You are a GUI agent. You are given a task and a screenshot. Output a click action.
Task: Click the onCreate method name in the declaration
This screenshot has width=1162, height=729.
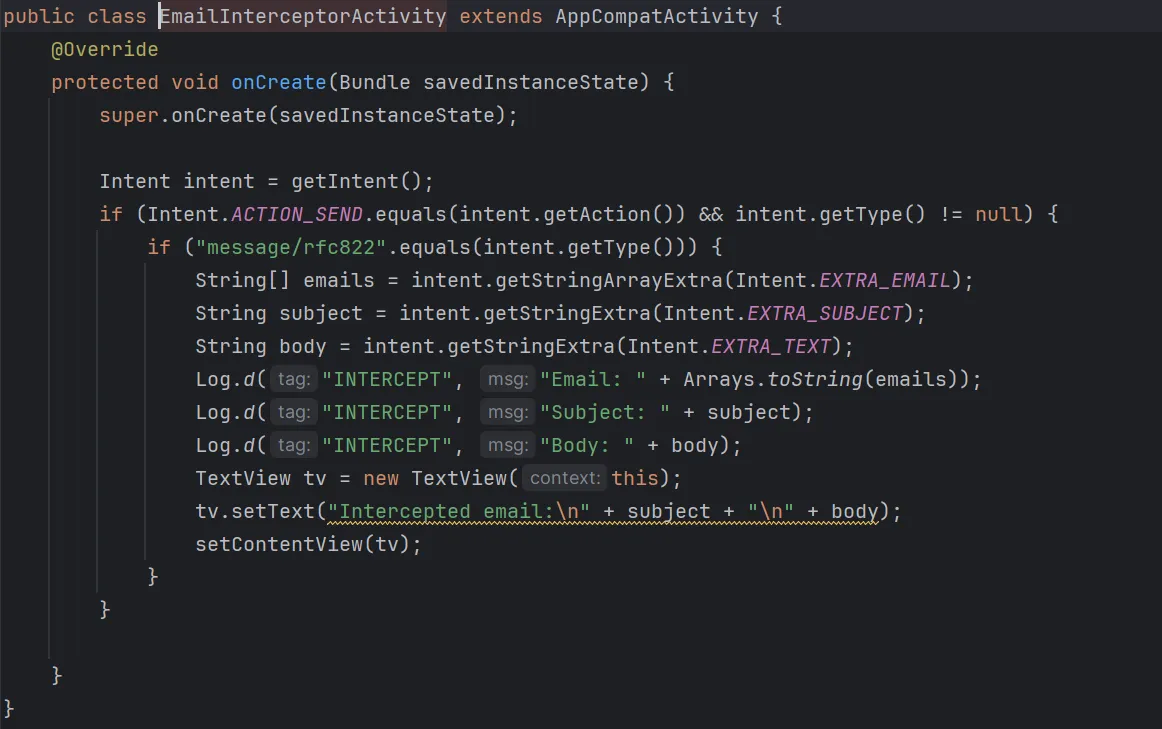279,82
